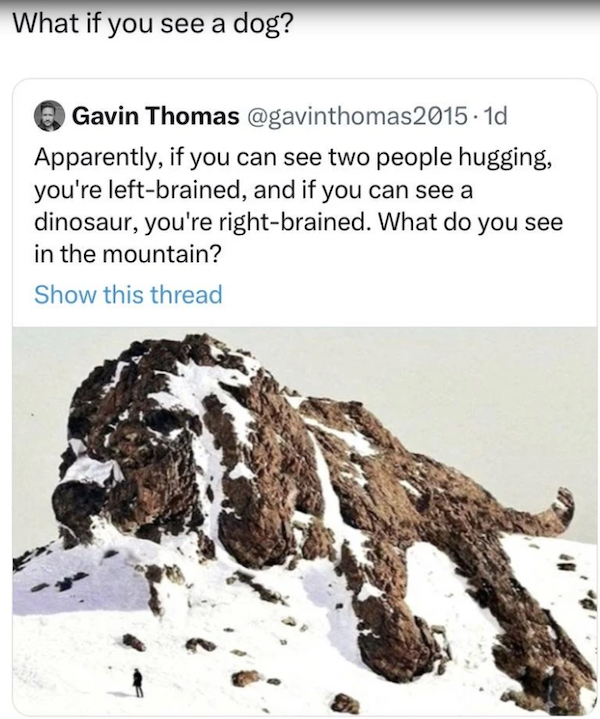Open the @gavinthomas2015 handle
600x719 pixels.
coord(358,116)
